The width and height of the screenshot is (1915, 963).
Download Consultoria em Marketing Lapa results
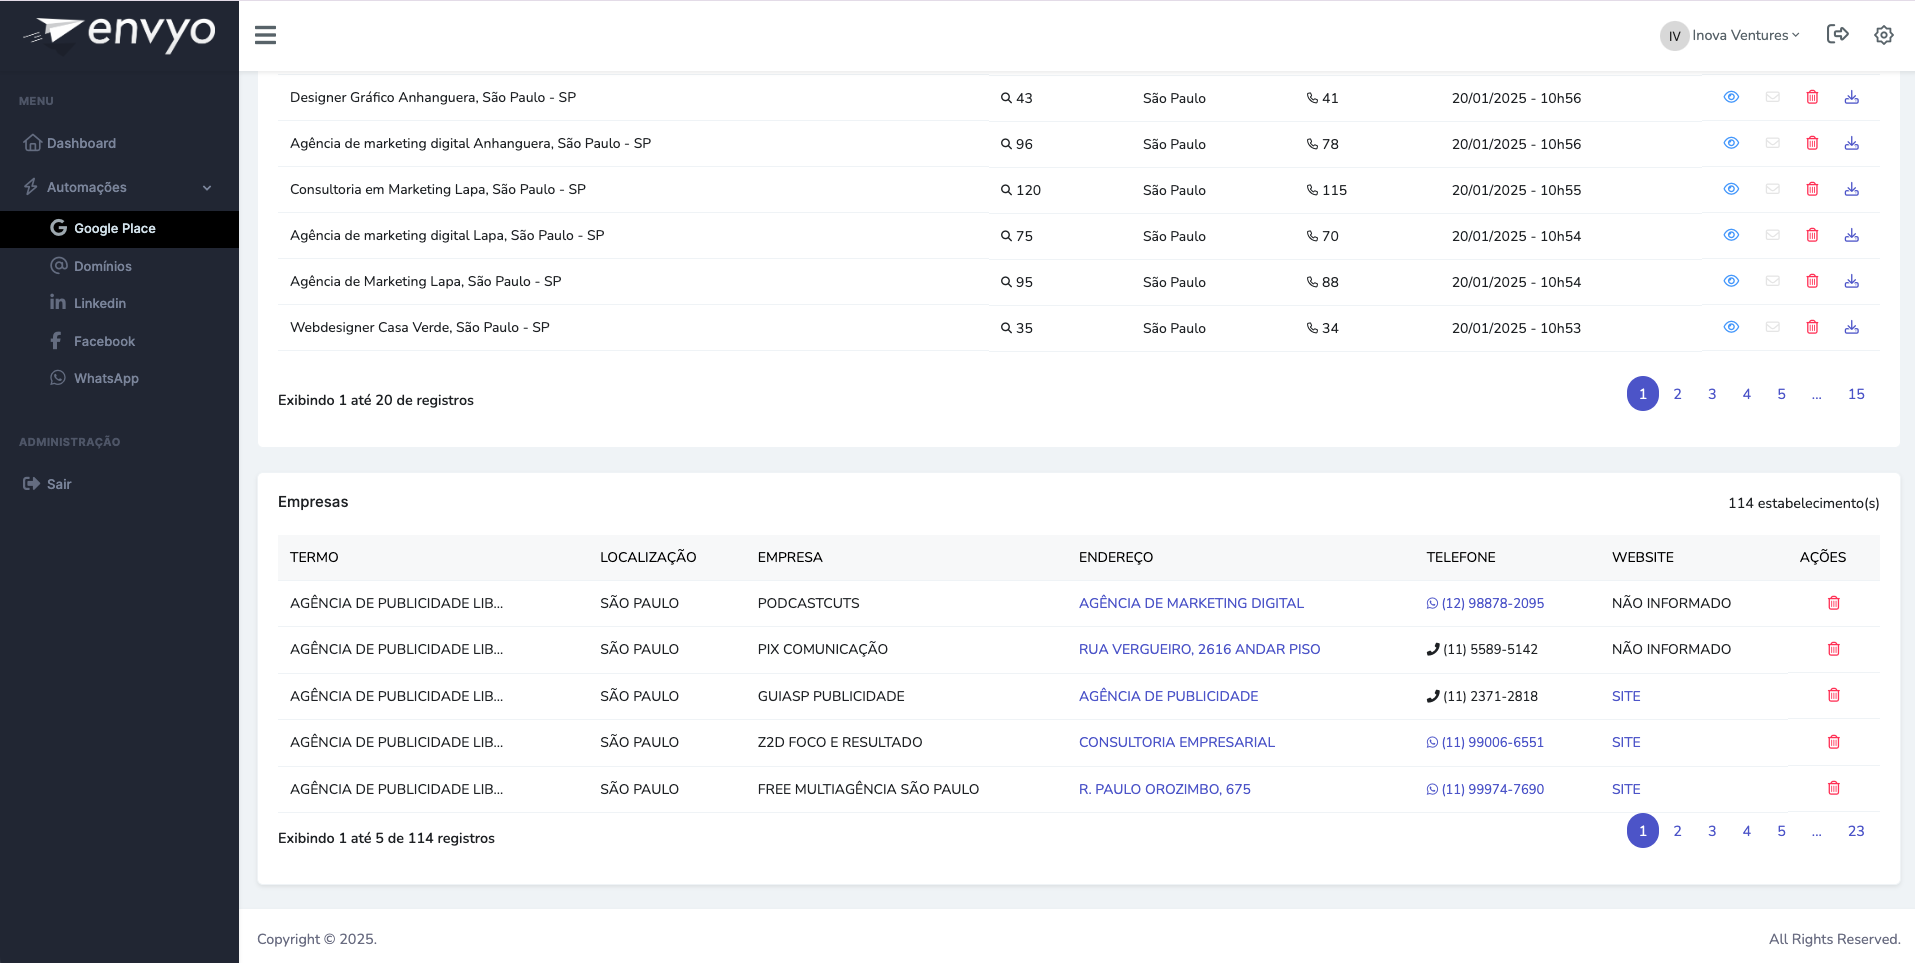click(x=1852, y=189)
